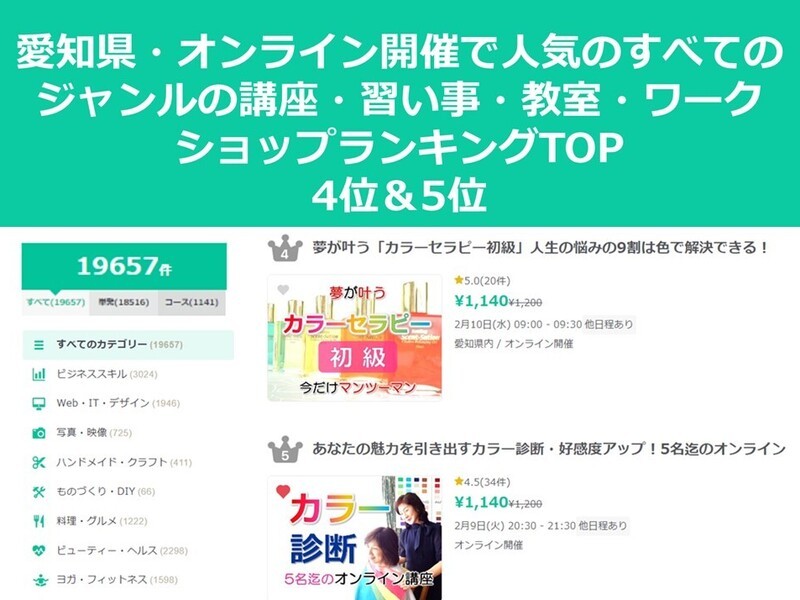Click the Business Skills bar chart icon
Screen dimensions: 800x600
(x=39, y=374)
